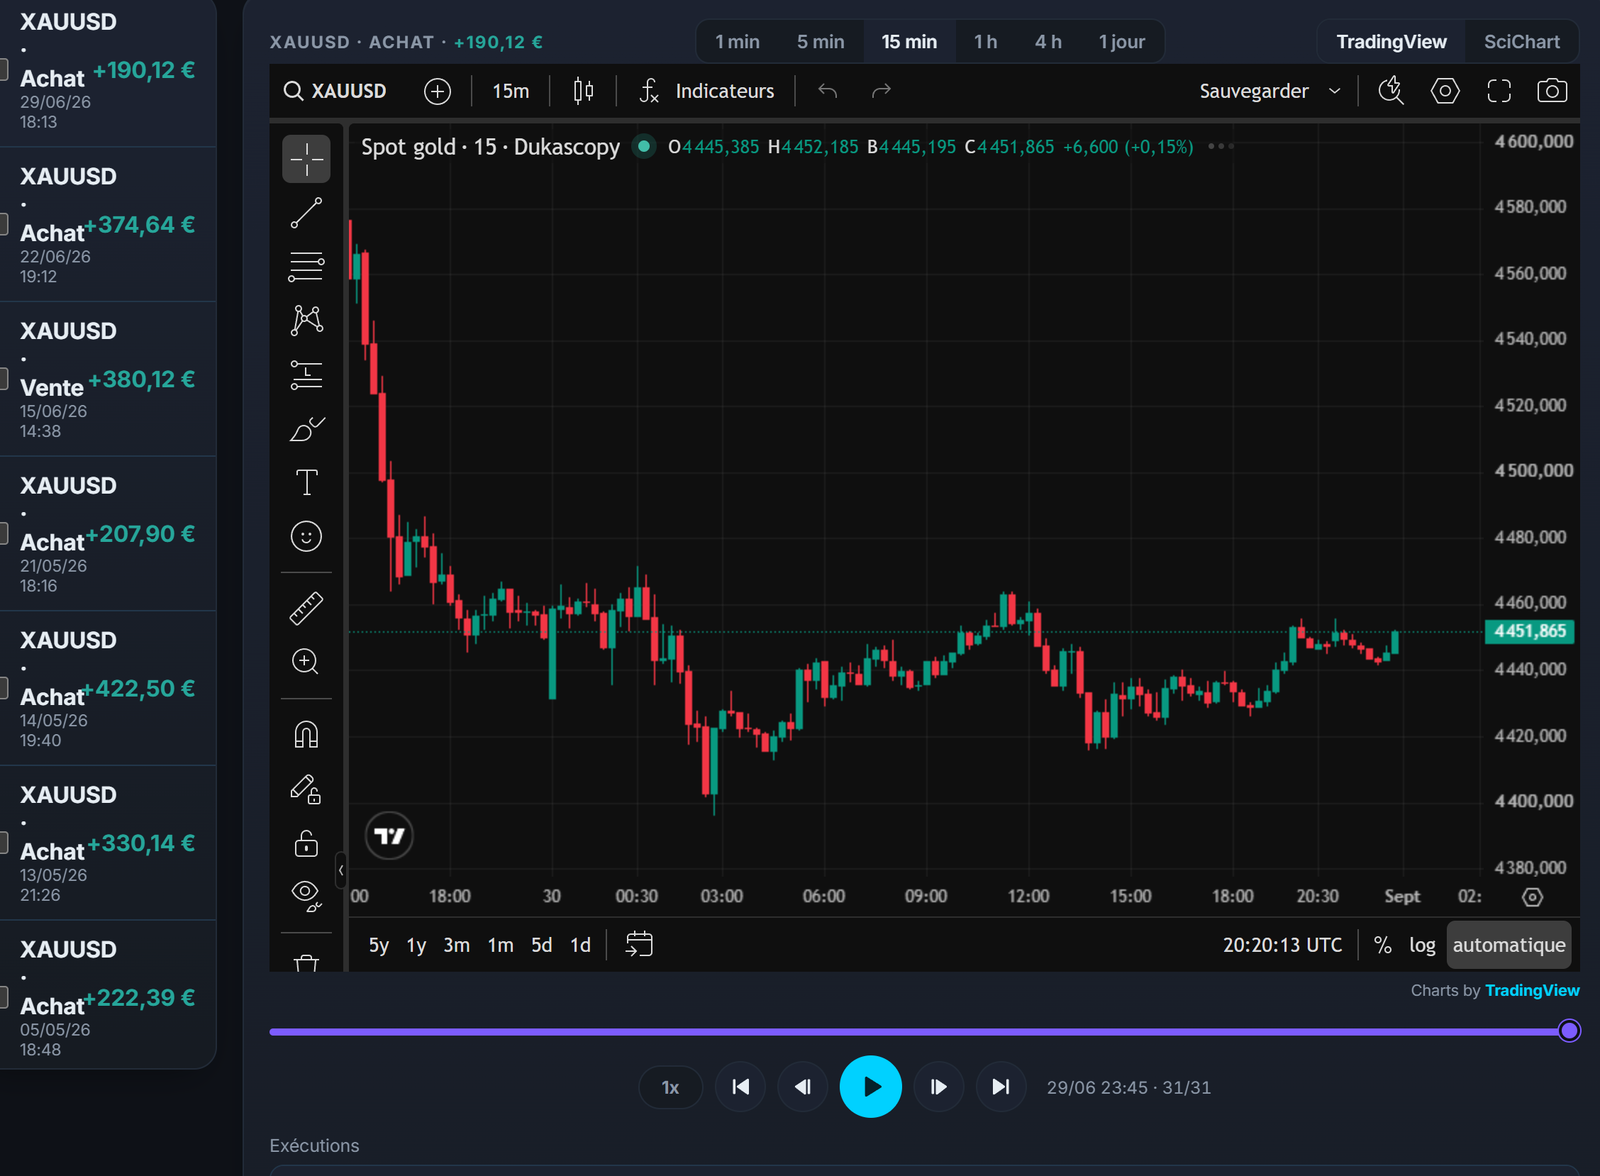1600x1176 pixels.
Task: Add a symbol to compare
Action: (x=437, y=91)
